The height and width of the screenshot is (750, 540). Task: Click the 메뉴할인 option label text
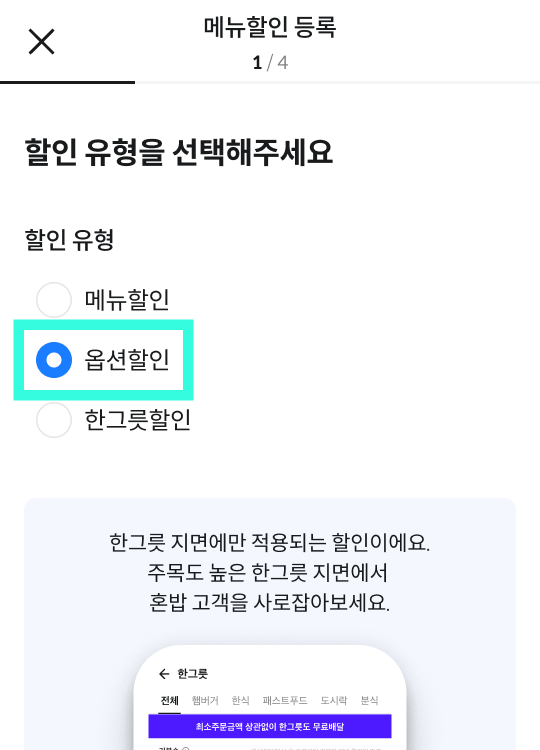pos(127,300)
